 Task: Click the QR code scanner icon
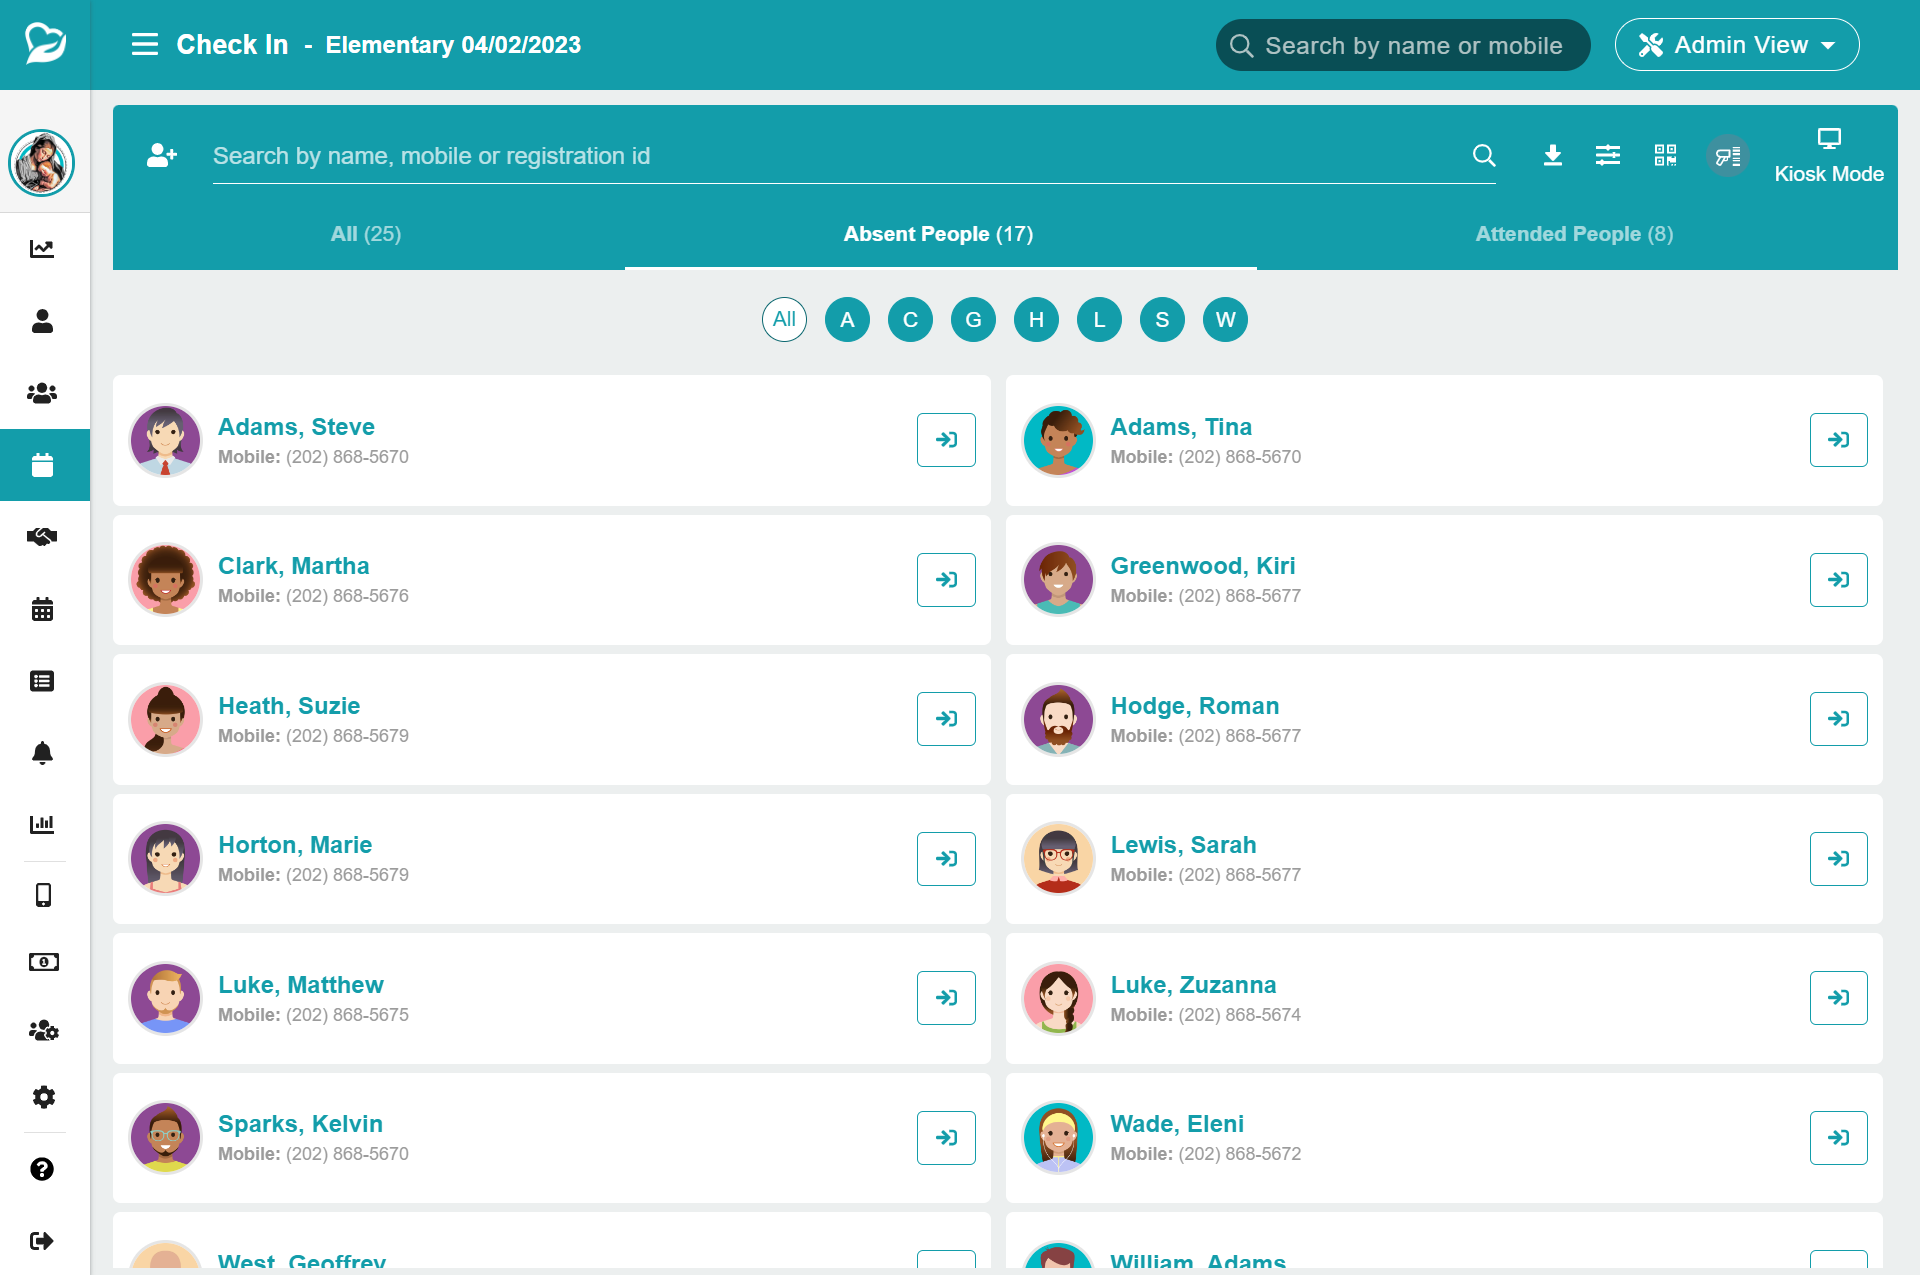click(1665, 156)
